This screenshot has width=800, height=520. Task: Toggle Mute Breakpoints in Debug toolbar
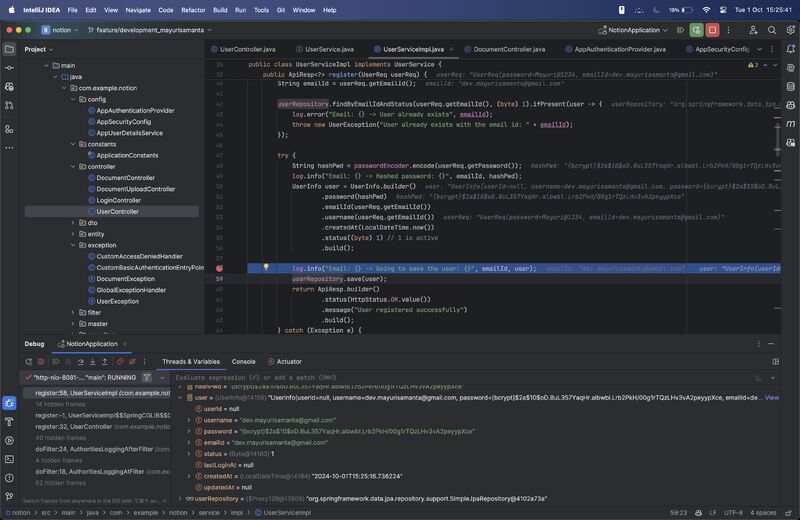click(132, 361)
